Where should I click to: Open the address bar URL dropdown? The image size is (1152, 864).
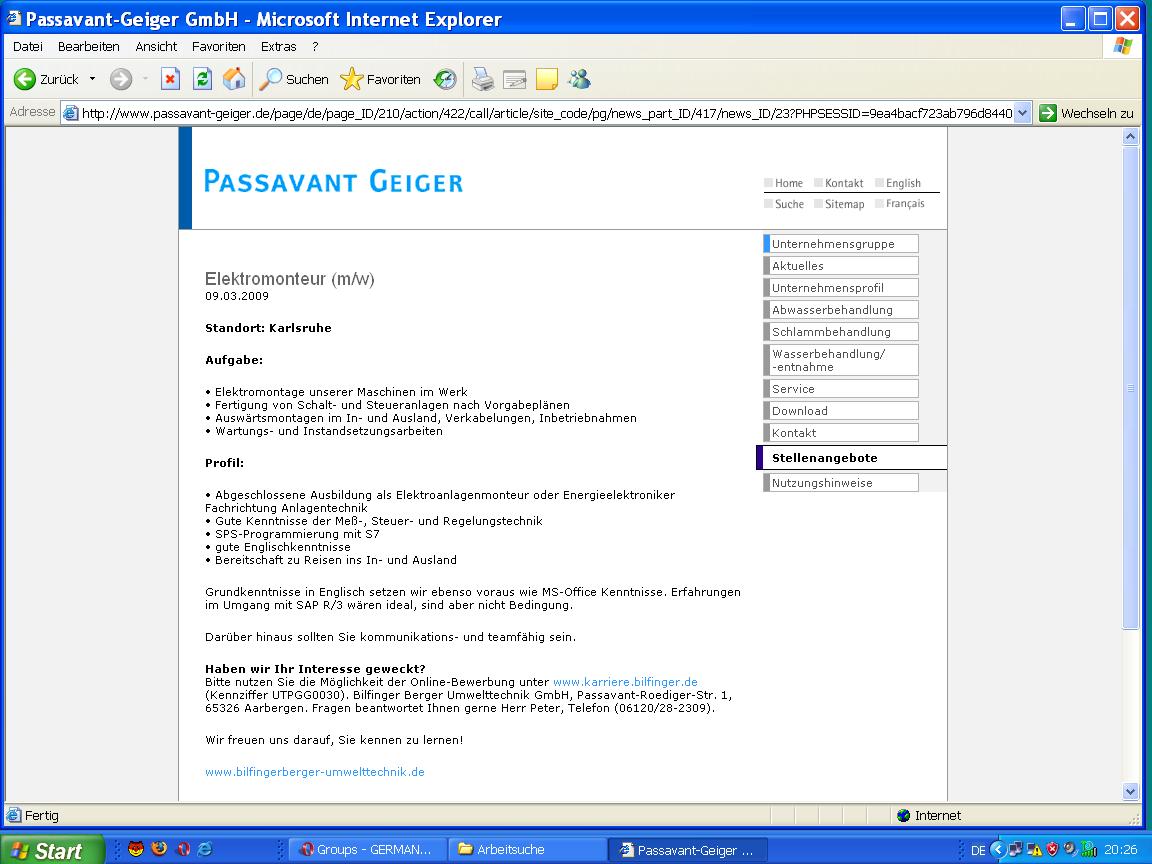coord(1022,113)
